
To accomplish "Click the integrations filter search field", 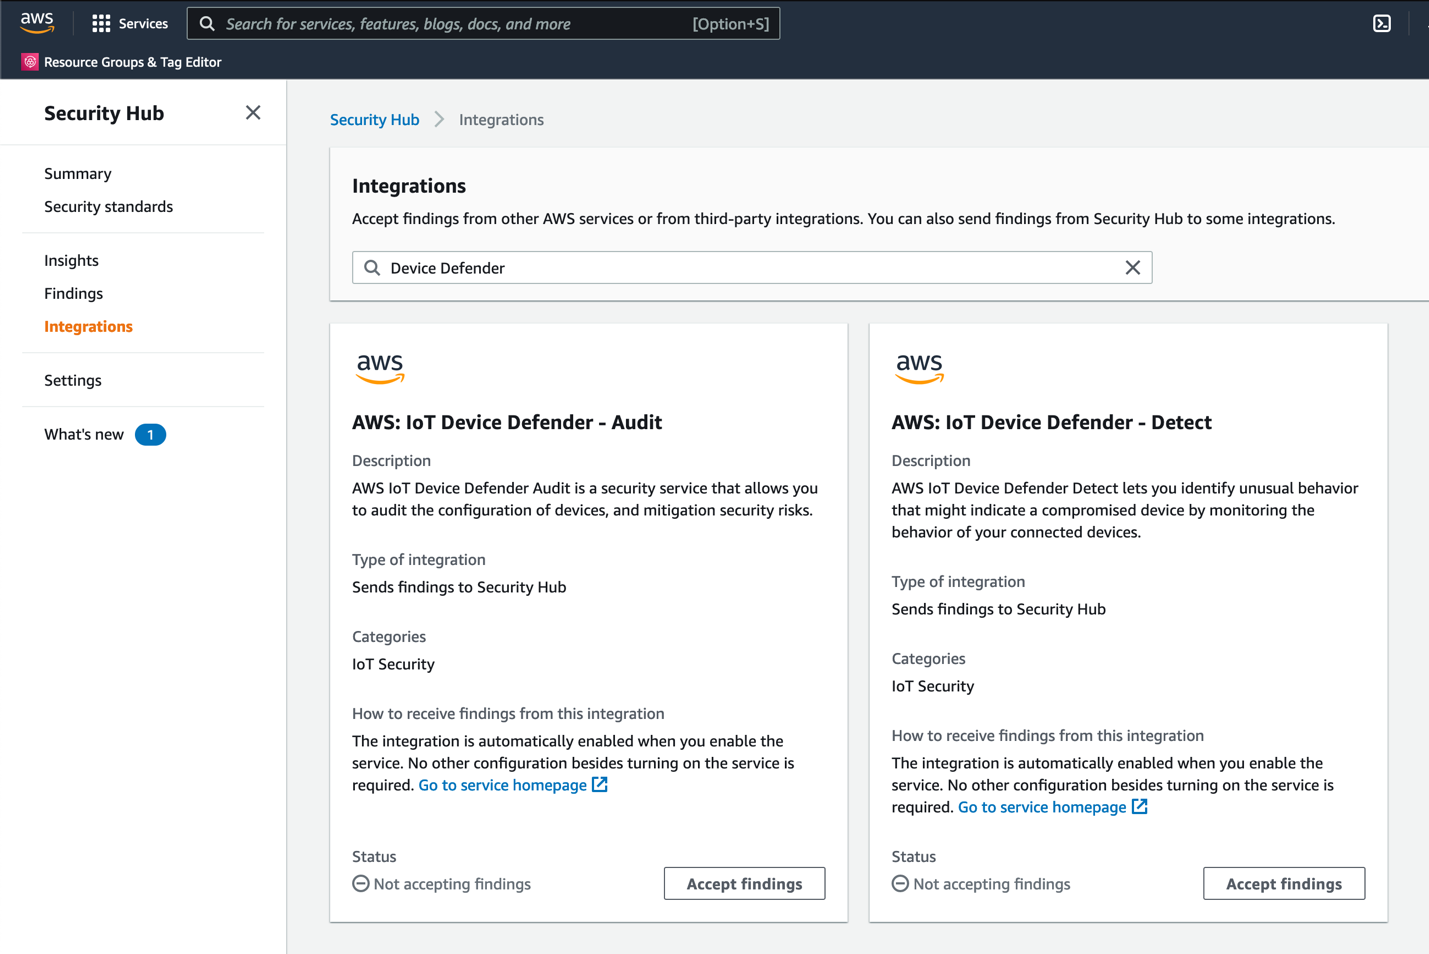I will [750, 268].
